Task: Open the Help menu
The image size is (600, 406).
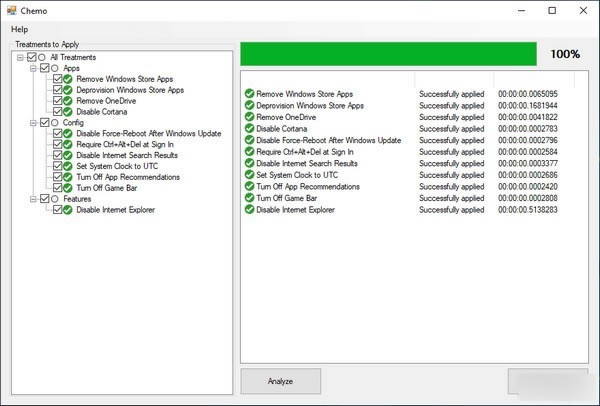Action: click(19, 29)
